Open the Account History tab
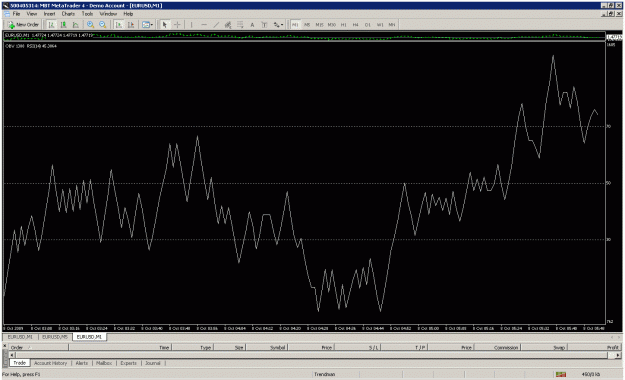625x380 pixels. point(50,363)
